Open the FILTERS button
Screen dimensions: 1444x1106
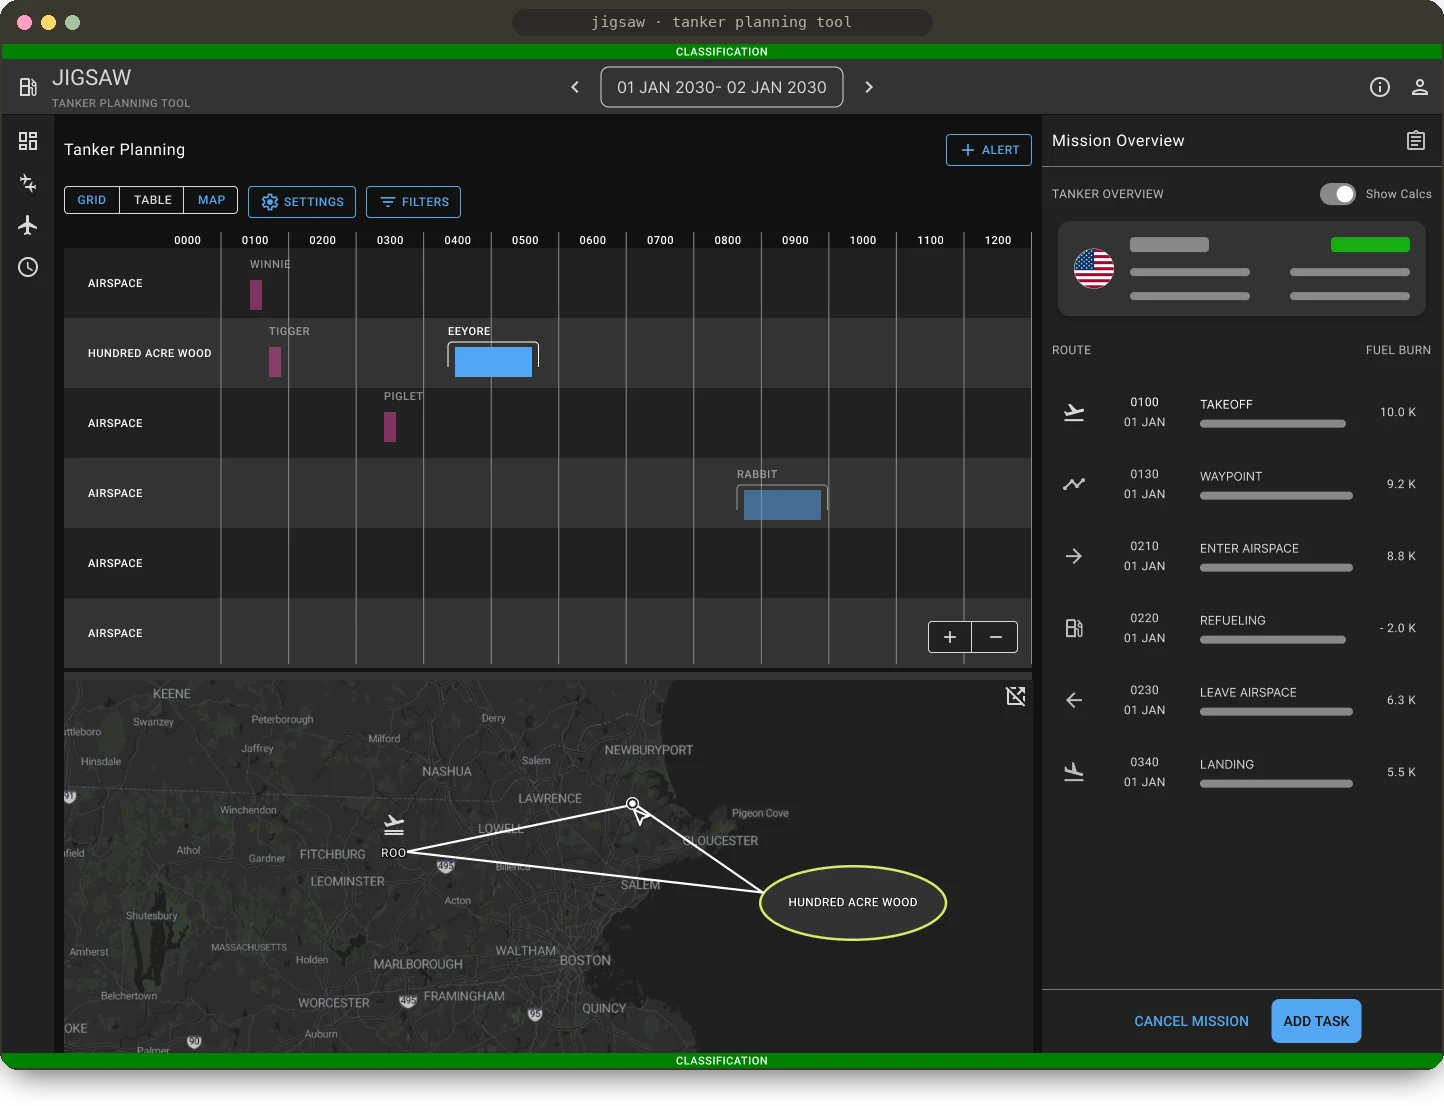click(x=414, y=202)
